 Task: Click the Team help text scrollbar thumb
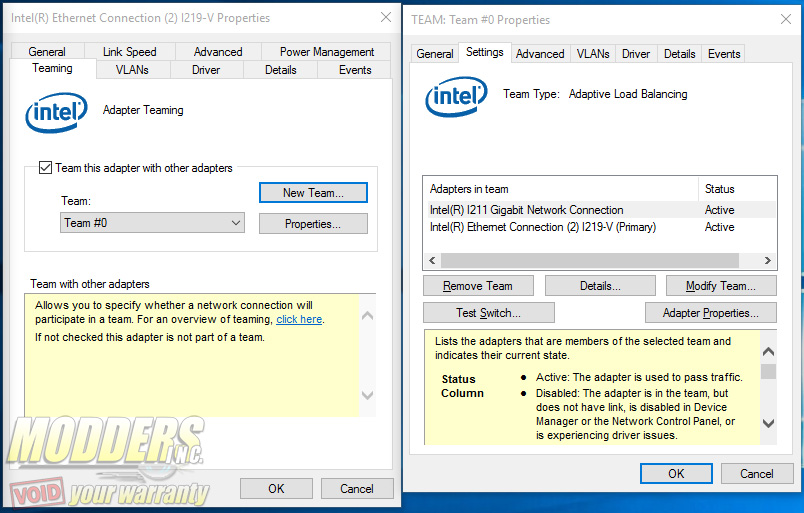pos(768,371)
